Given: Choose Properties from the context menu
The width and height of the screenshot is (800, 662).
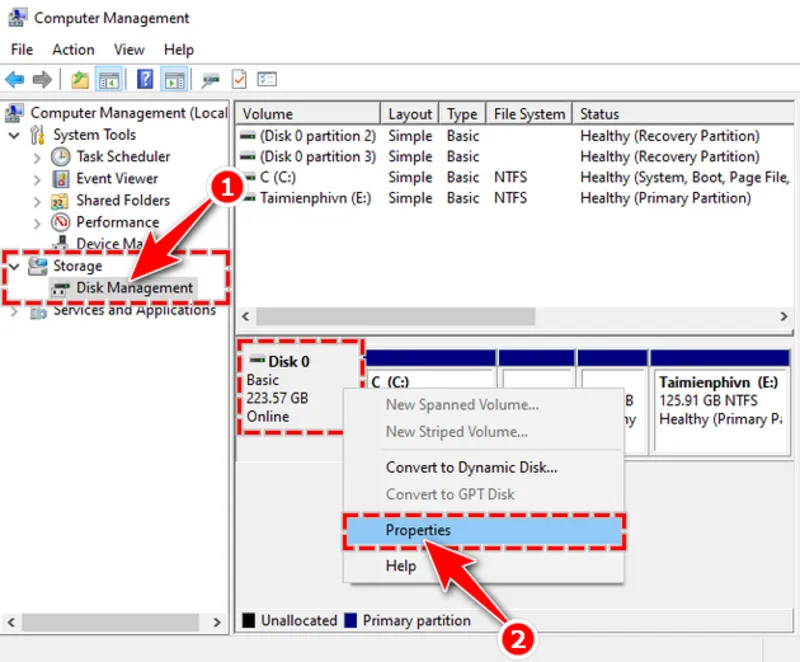Looking at the screenshot, I should point(418,530).
